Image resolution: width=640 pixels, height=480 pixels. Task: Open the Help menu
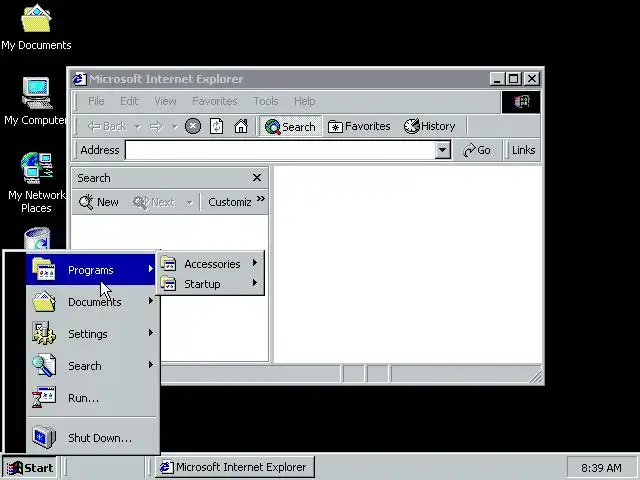point(304,101)
